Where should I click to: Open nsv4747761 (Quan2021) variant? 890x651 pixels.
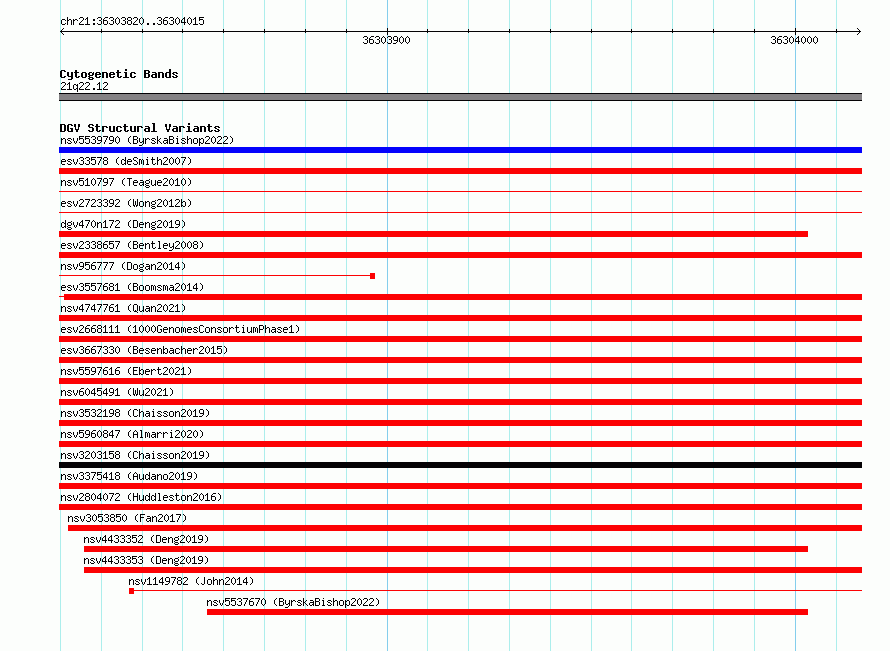(x=123, y=308)
